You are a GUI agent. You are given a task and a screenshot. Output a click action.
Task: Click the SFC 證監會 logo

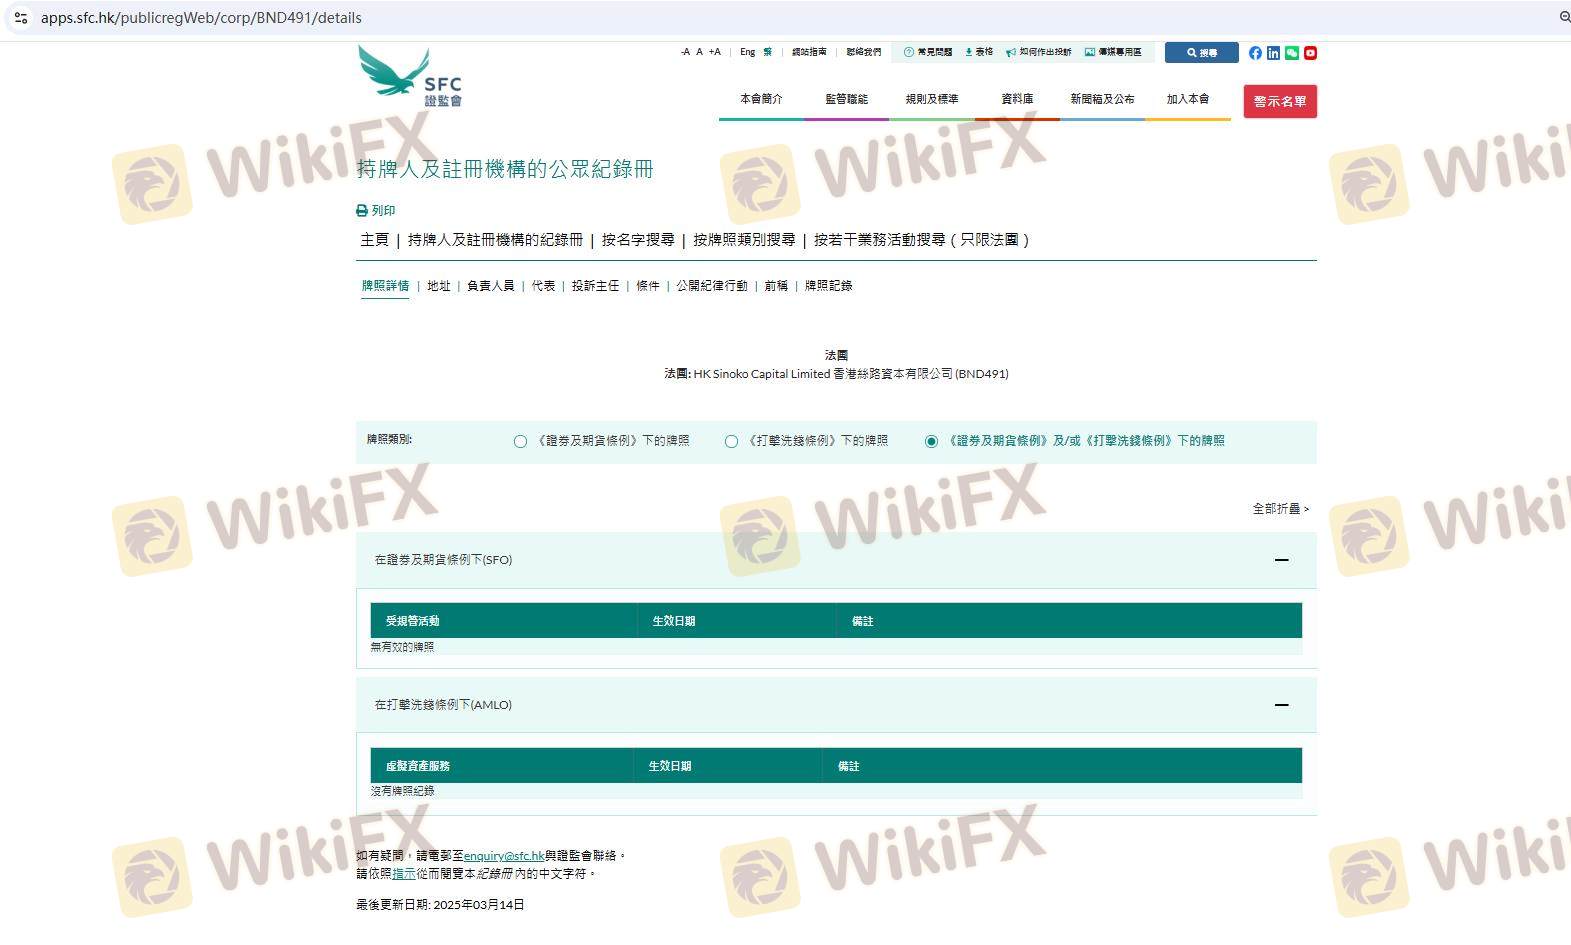[410, 76]
